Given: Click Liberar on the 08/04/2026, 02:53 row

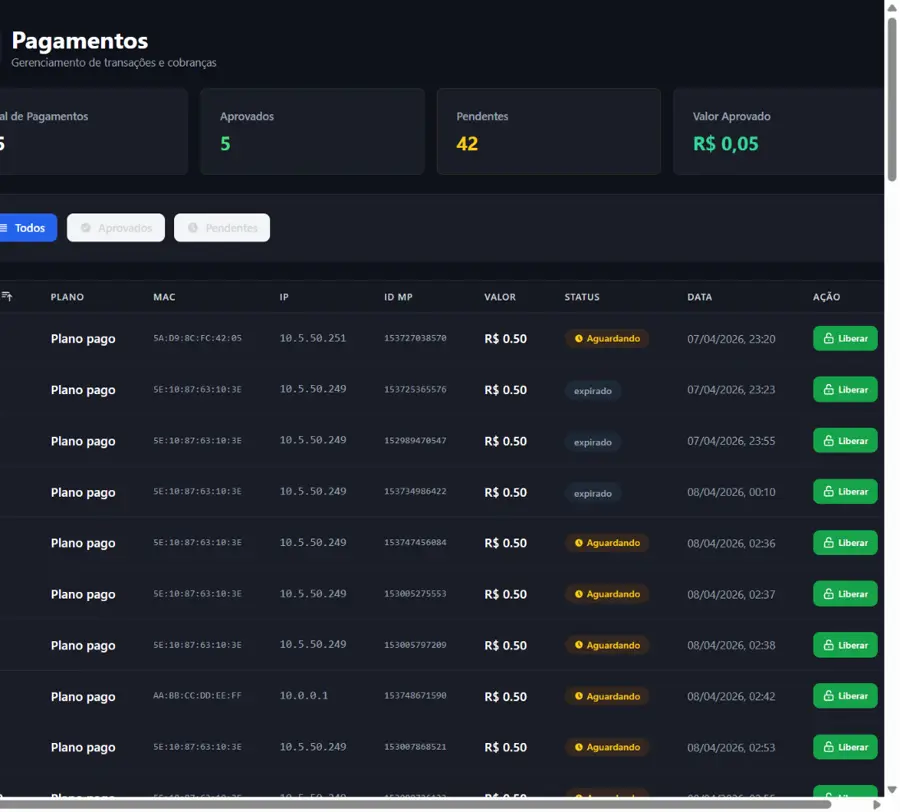Looking at the screenshot, I should [845, 747].
